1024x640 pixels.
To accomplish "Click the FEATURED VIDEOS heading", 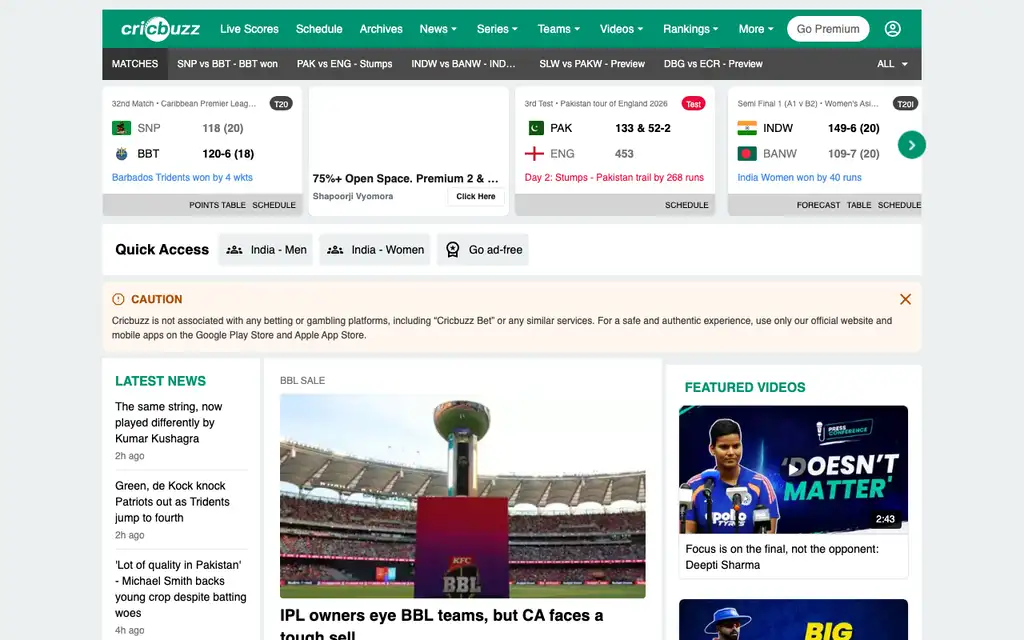I will click(745, 387).
